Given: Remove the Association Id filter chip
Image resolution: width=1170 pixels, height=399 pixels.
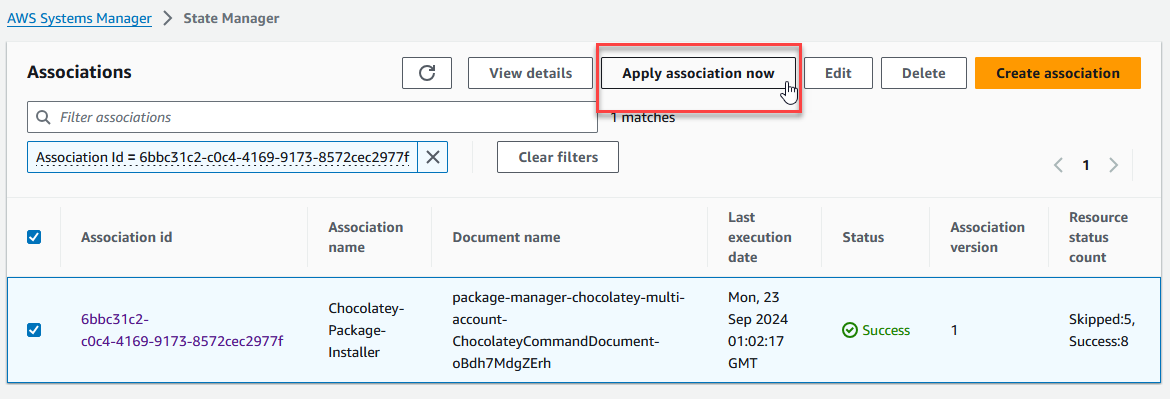Looking at the screenshot, I should [432, 157].
